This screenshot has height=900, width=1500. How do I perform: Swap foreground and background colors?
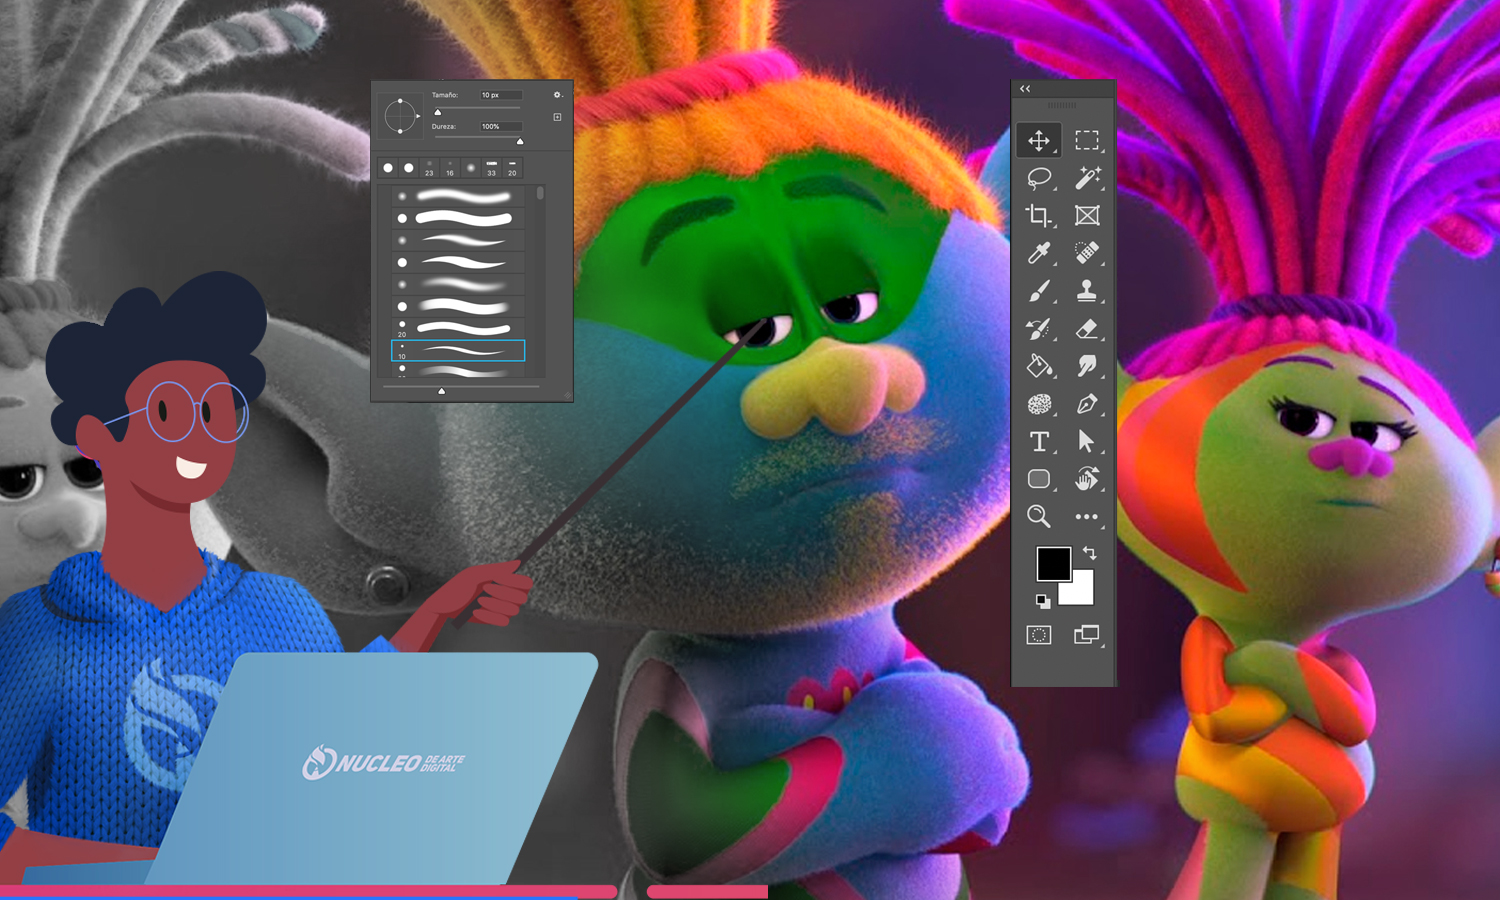pos(1089,553)
